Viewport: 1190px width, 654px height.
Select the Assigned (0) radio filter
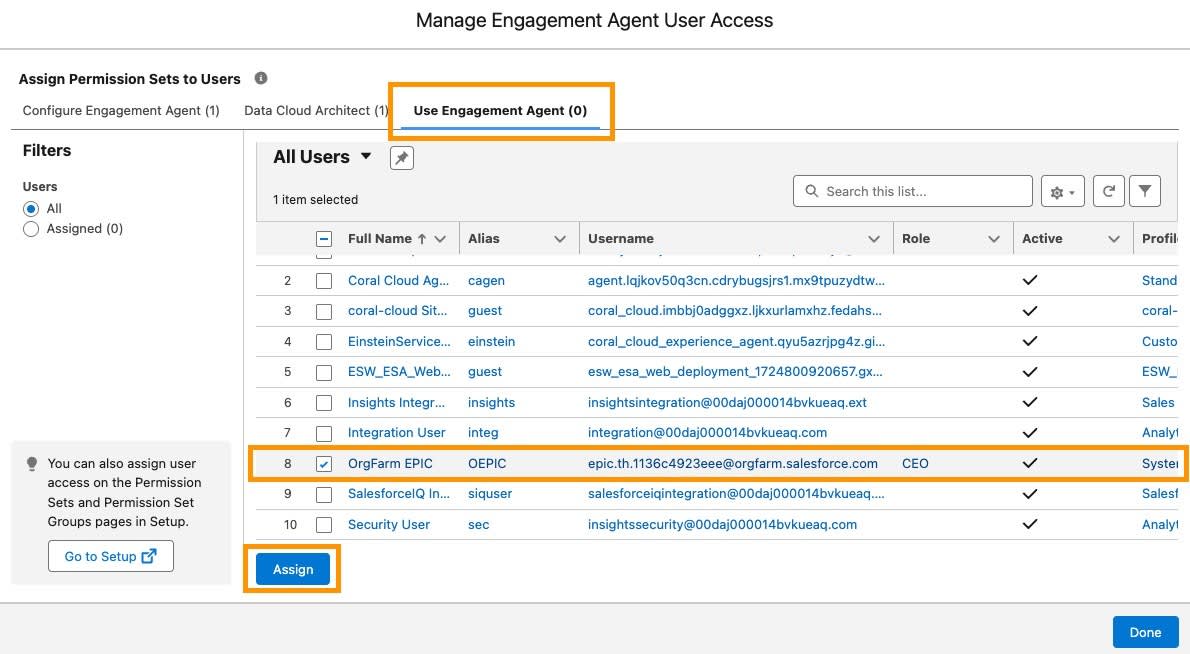(x=31, y=229)
